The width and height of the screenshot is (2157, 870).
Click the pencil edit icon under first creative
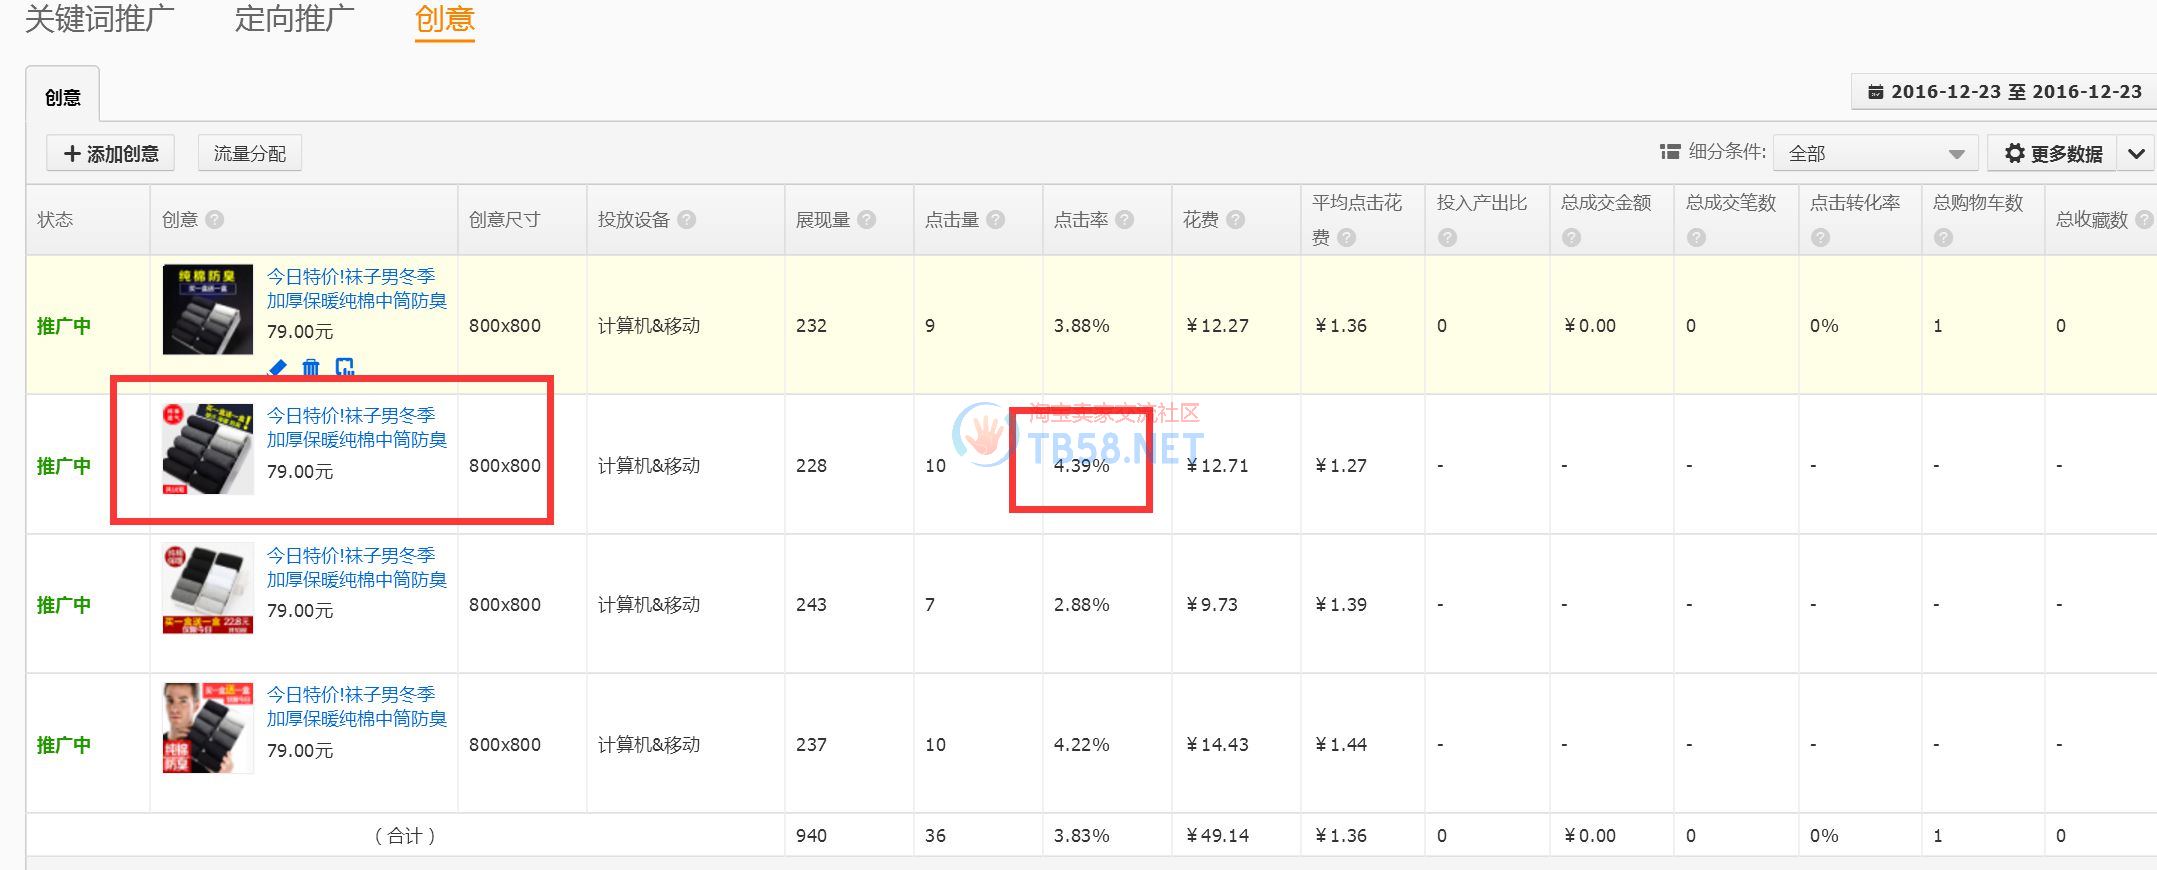click(278, 368)
